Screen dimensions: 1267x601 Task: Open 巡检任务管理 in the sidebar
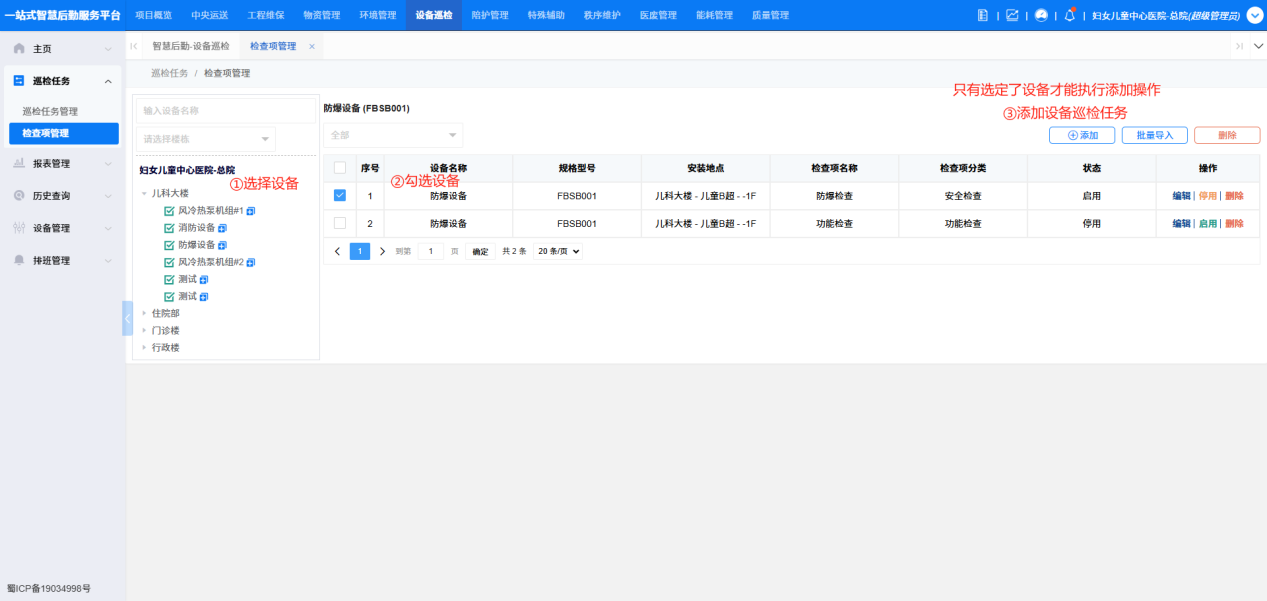[50, 111]
